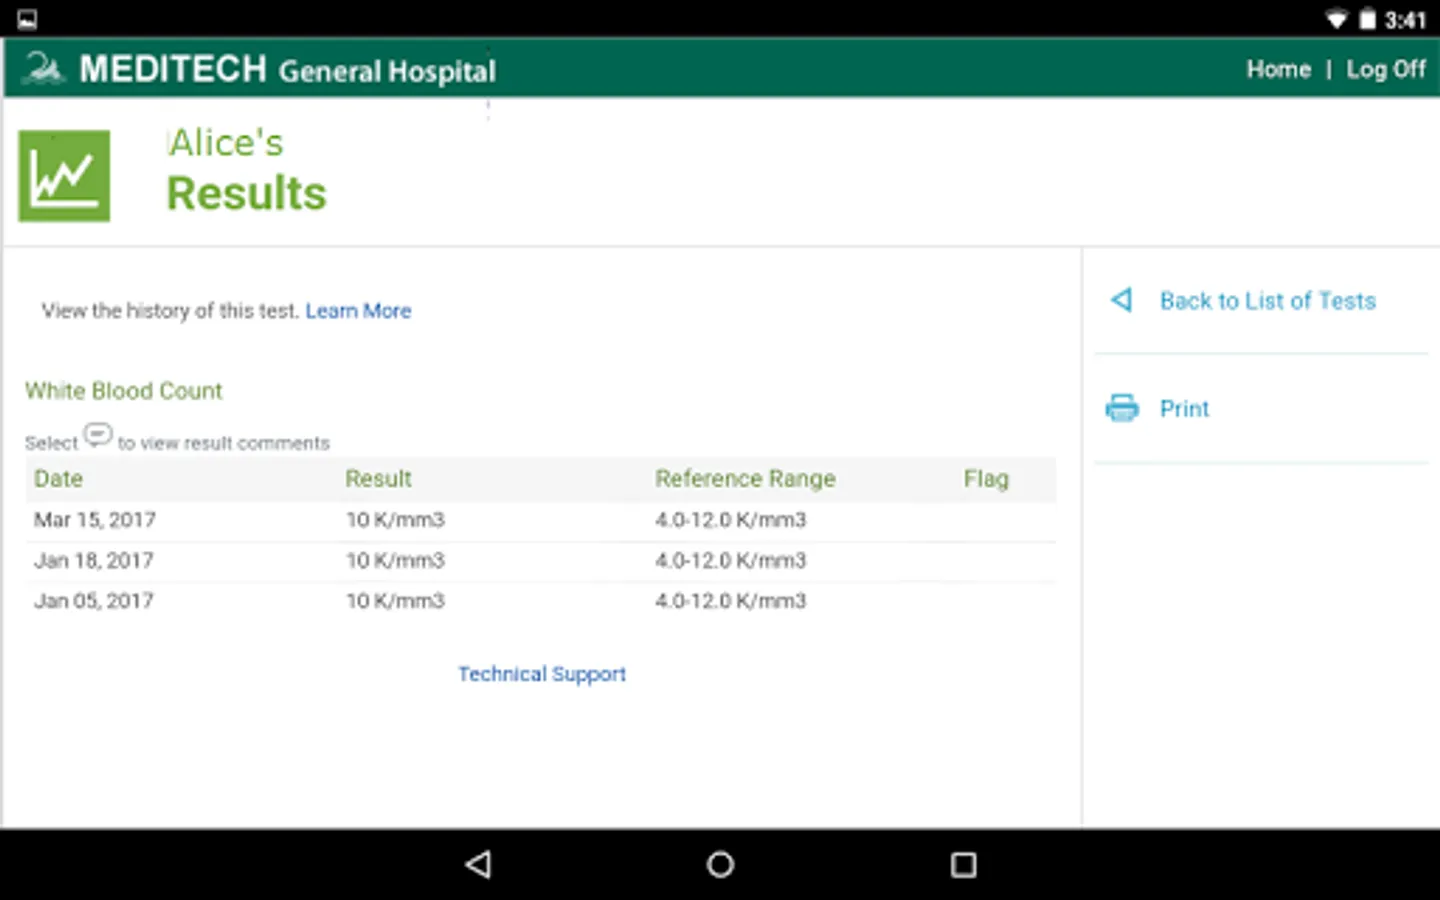Tap the comment bubble icon next to Select

point(98,435)
